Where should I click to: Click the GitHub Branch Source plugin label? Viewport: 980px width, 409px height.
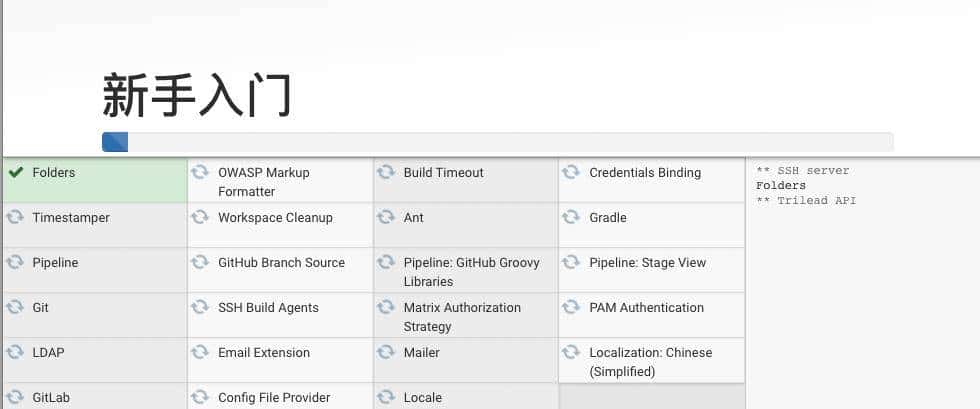tap(281, 262)
